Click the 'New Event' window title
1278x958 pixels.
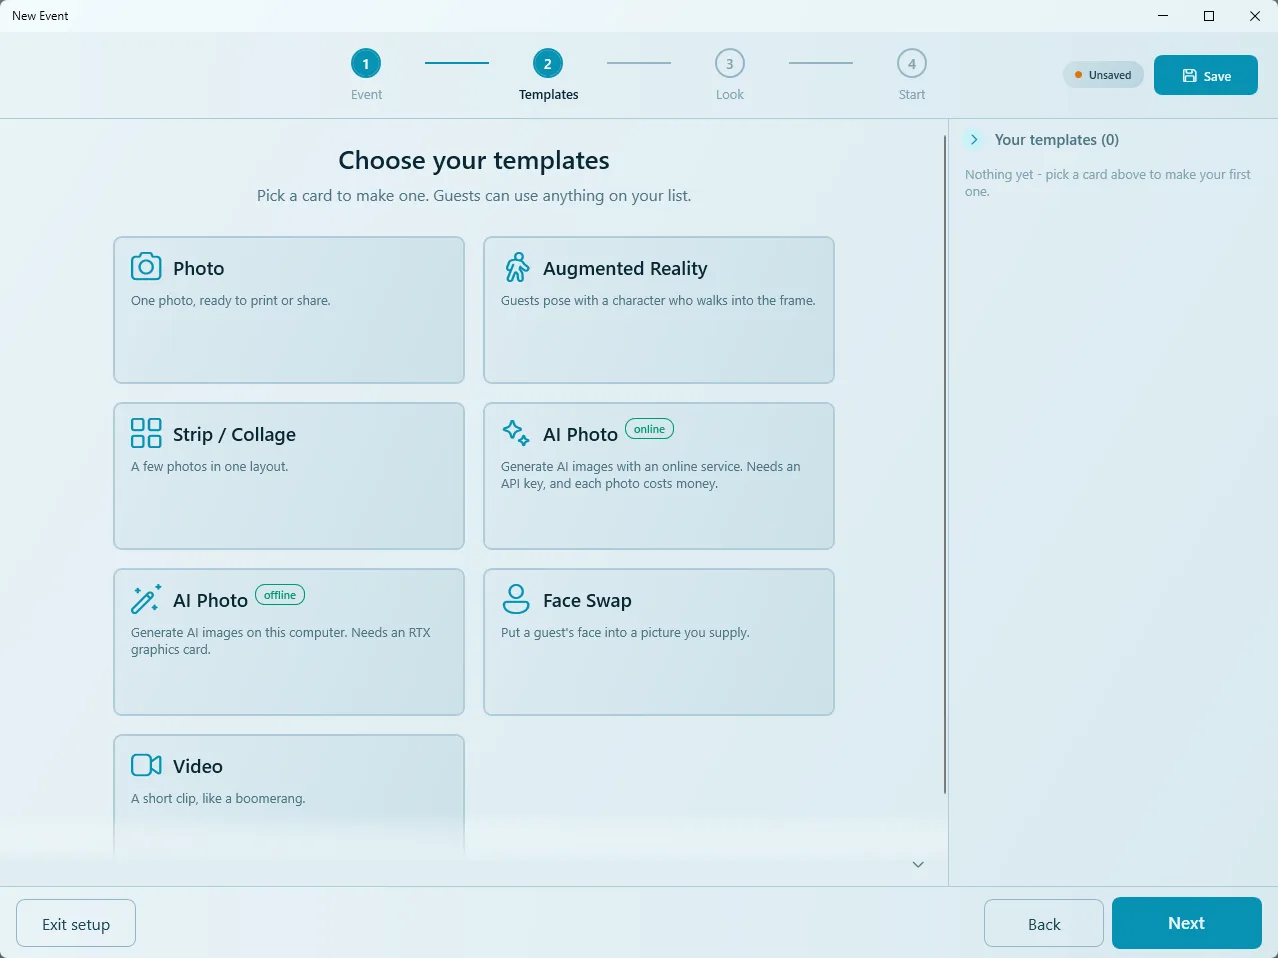tap(40, 16)
